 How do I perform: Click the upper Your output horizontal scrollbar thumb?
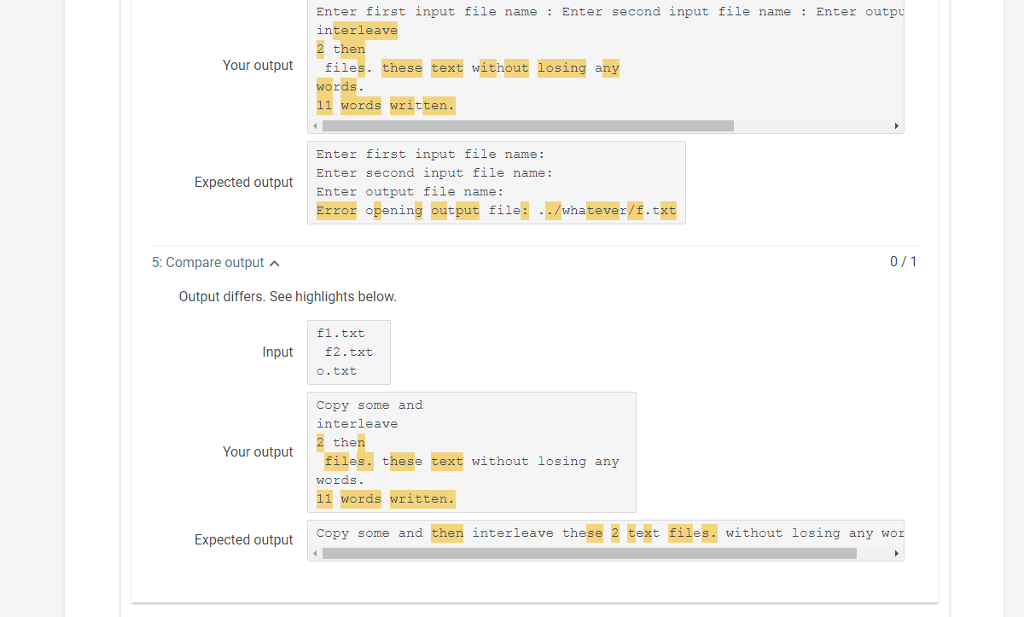coord(528,126)
